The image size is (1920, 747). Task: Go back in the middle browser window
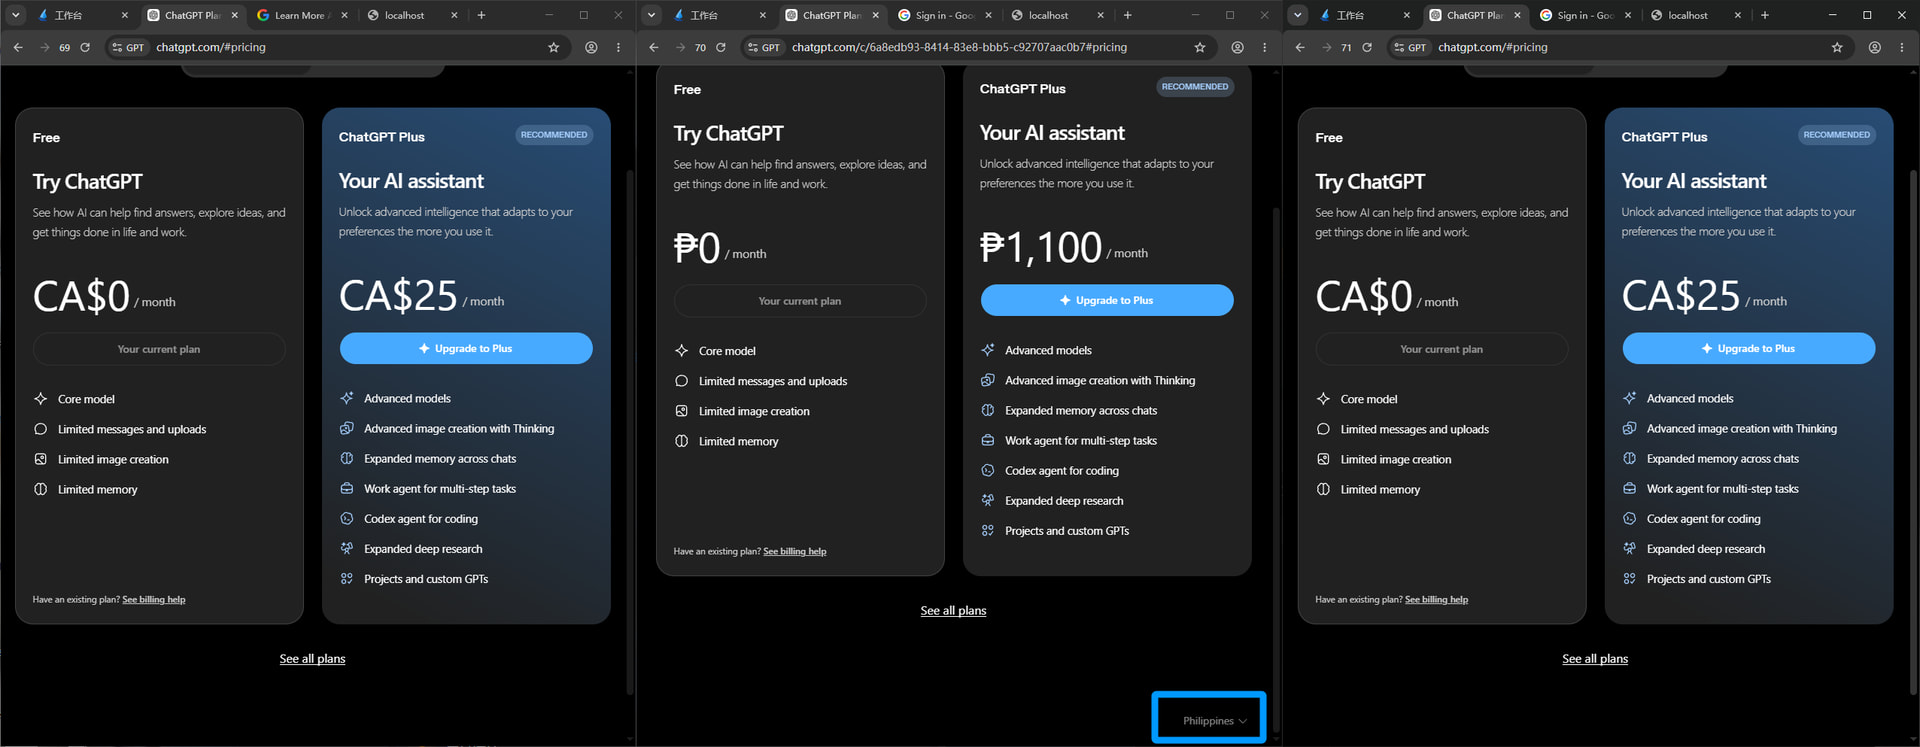point(654,47)
